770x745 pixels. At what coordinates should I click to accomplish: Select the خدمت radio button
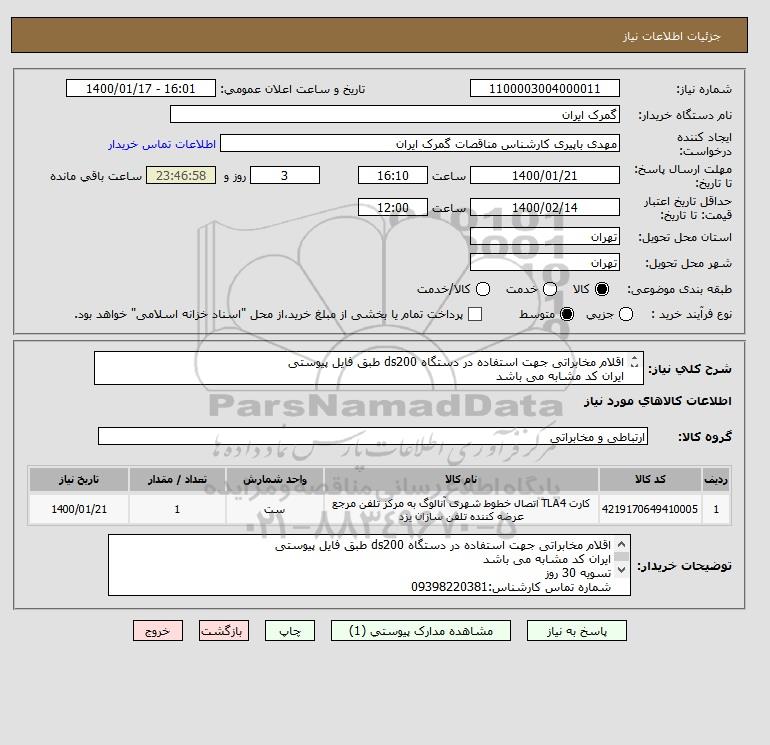click(550, 289)
